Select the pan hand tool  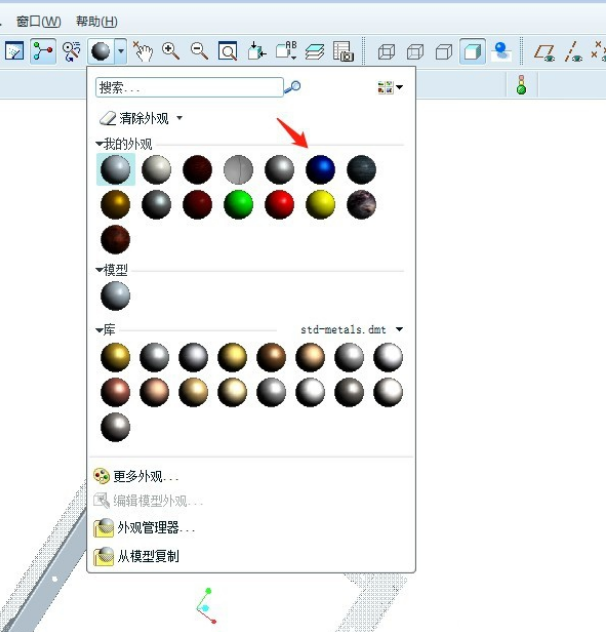pos(143,52)
